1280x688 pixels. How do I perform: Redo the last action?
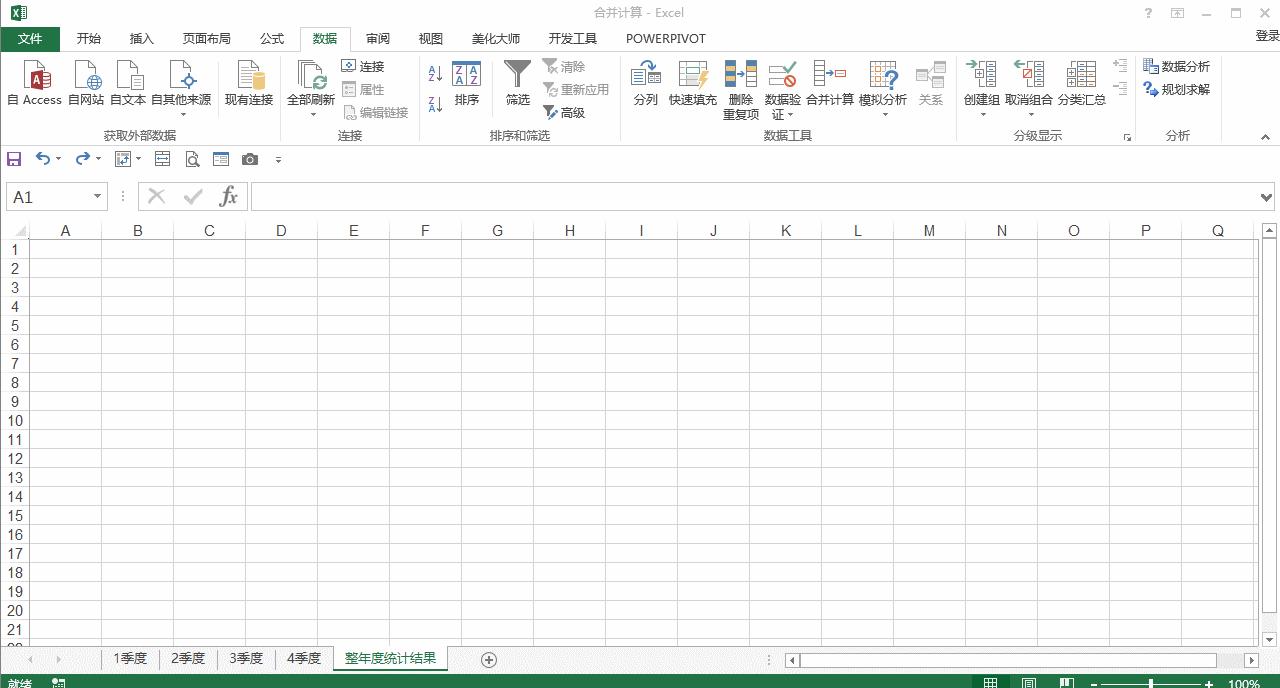pos(83,159)
